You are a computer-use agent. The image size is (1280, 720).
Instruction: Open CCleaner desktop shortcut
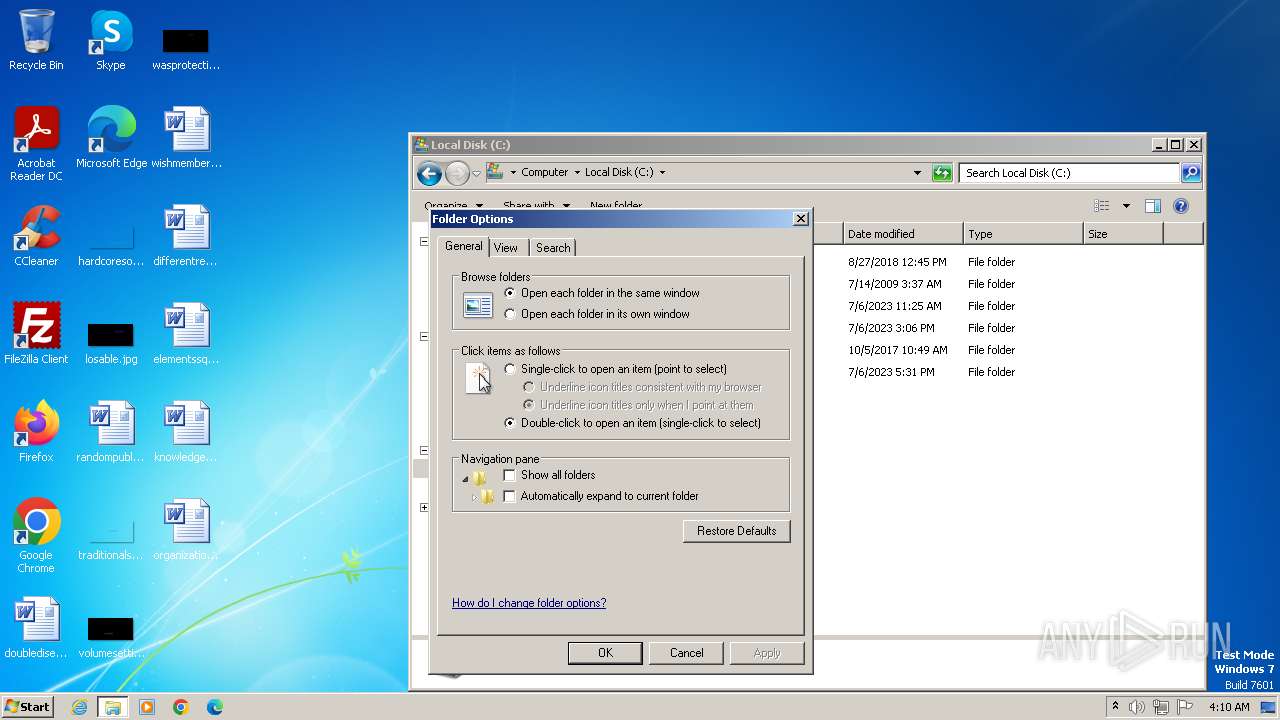click(x=36, y=236)
